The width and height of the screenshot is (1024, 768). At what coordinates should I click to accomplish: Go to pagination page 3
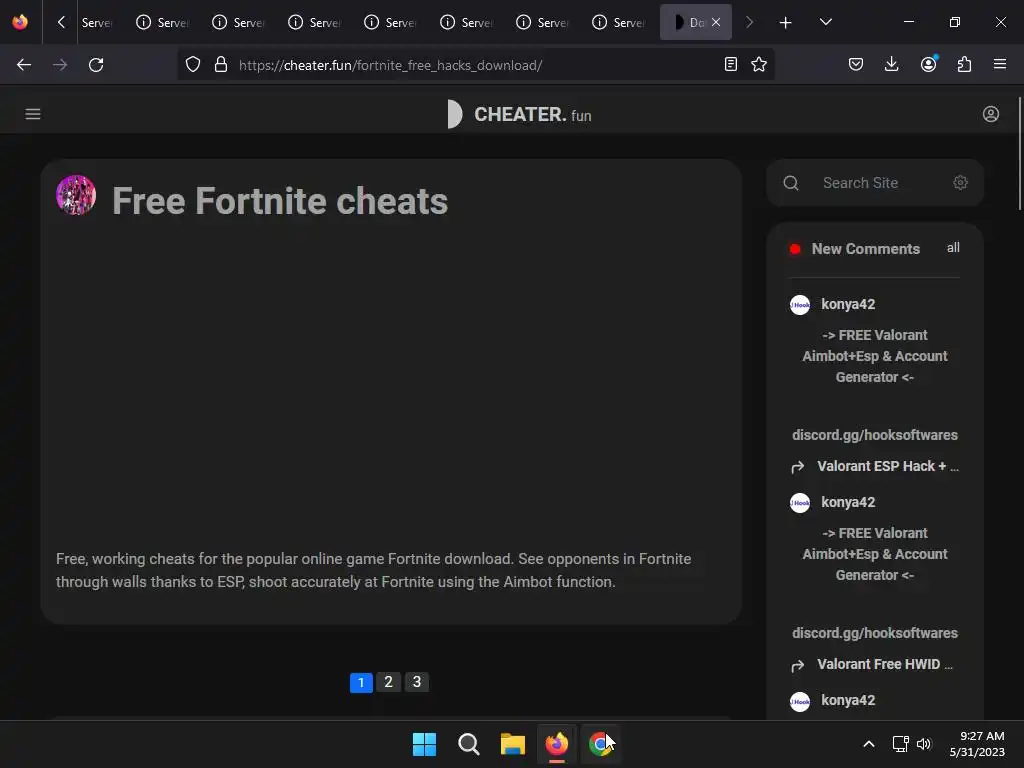click(417, 682)
